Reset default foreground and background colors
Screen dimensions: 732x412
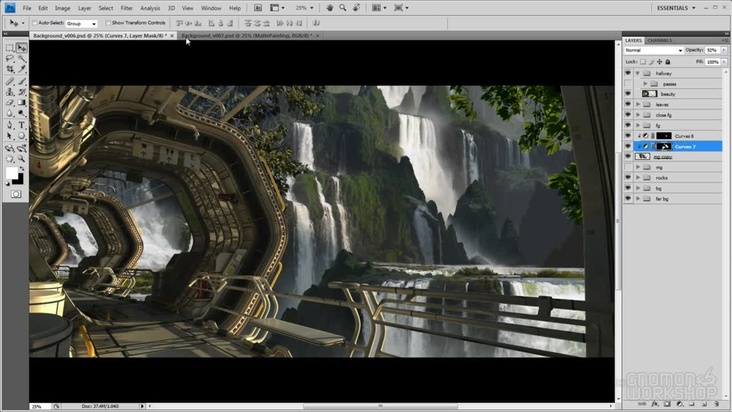(7, 183)
